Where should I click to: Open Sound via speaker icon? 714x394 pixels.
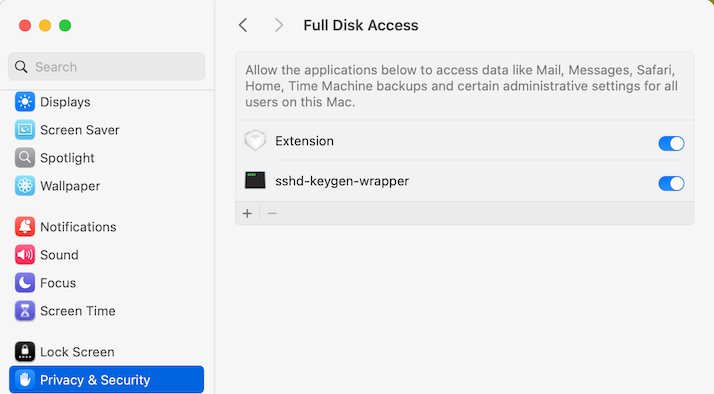[25, 255]
